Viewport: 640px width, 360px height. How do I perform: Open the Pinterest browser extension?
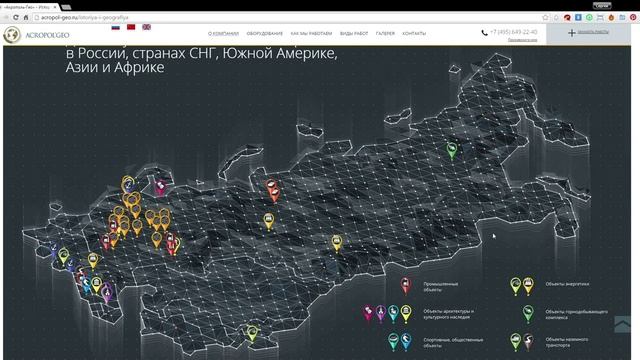point(633,17)
